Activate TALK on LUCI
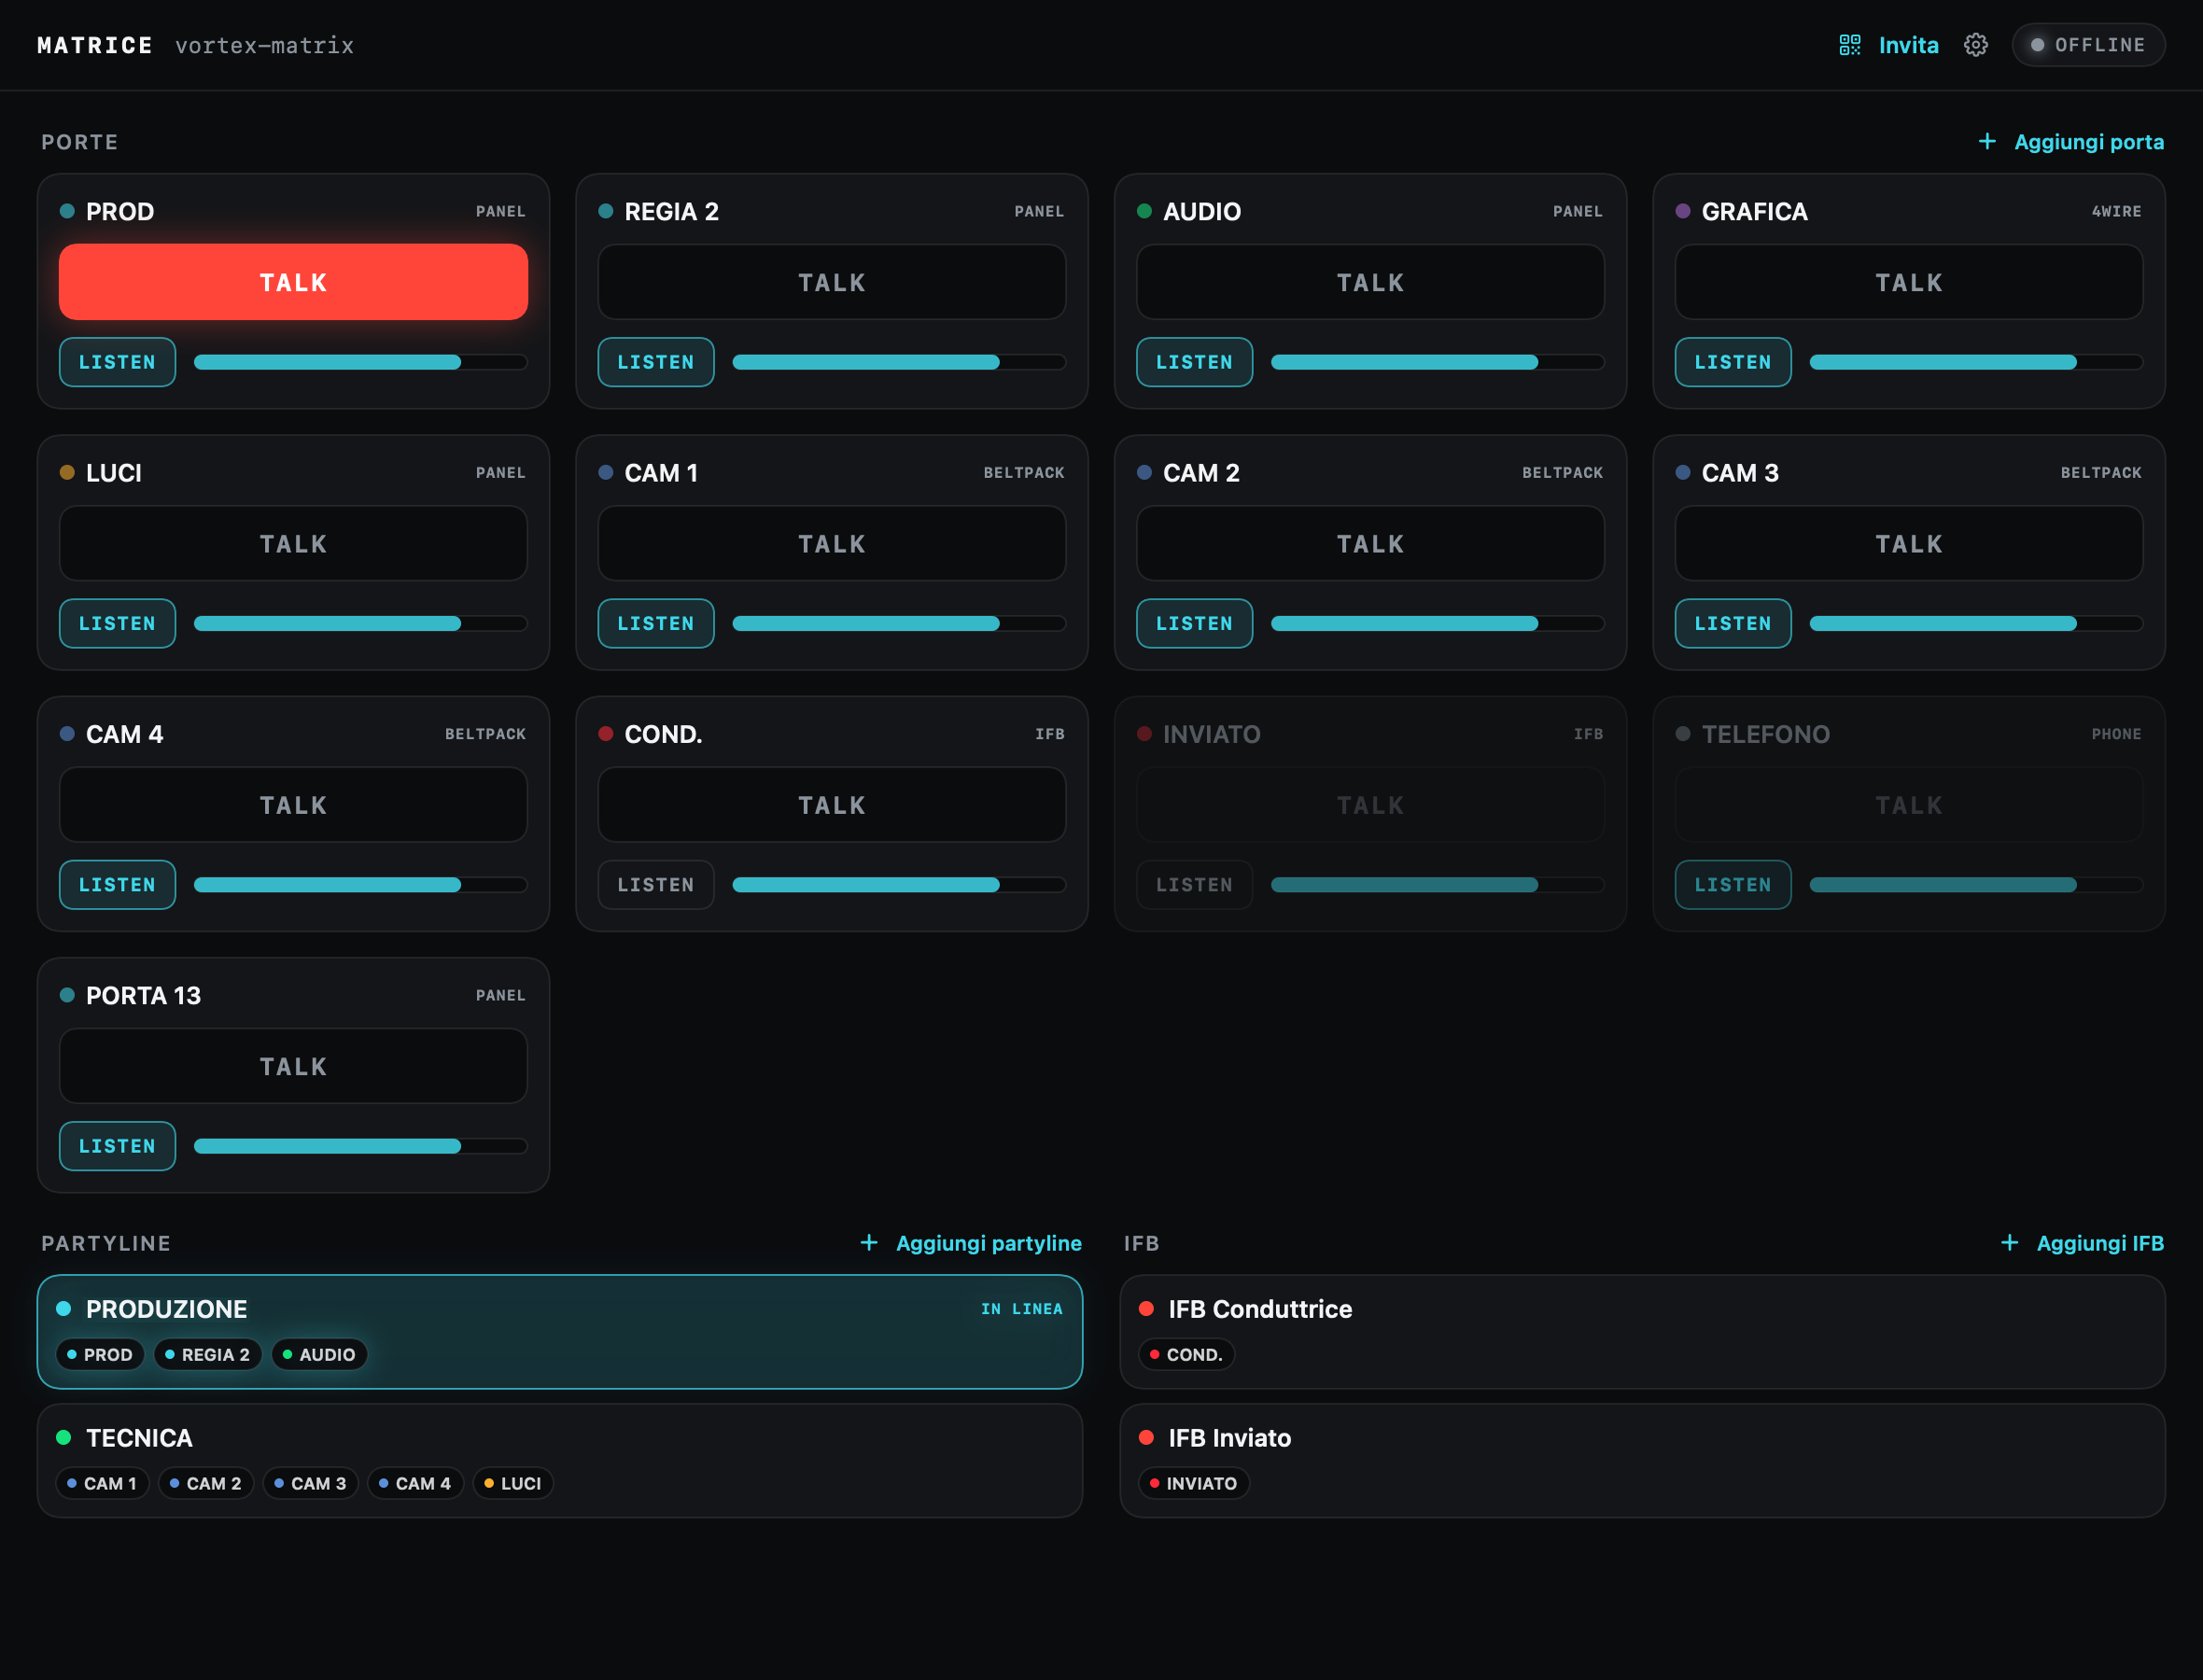This screenshot has width=2203, height=1680. coord(293,543)
